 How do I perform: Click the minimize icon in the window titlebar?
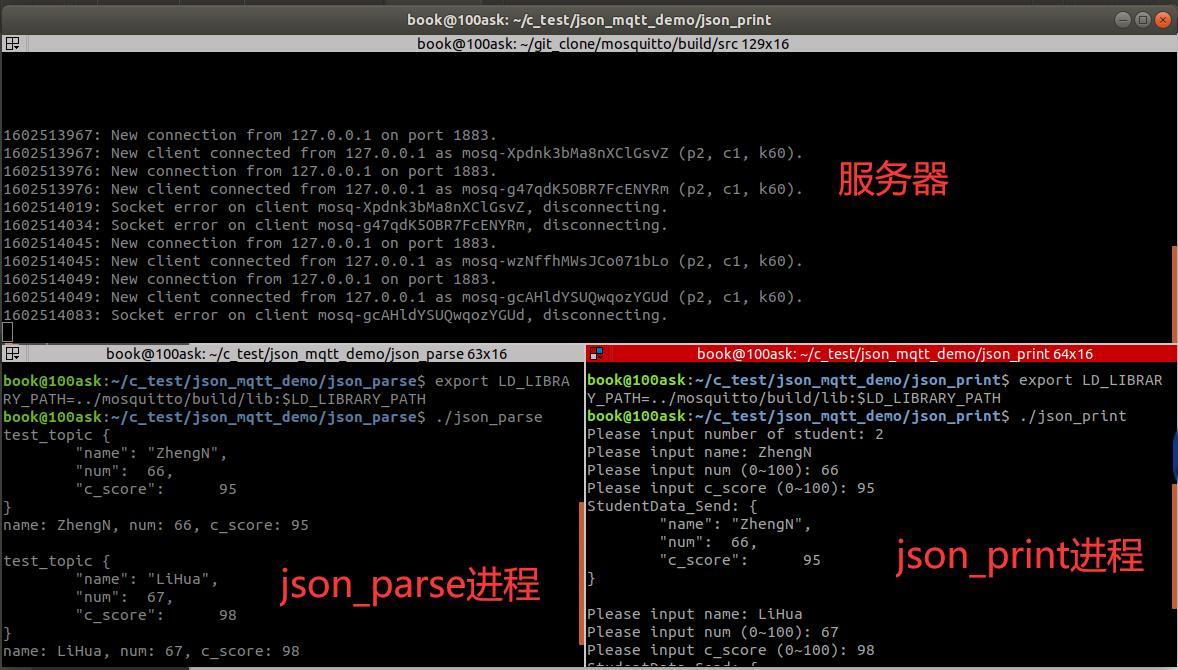pyautogui.click(x=1121, y=19)
